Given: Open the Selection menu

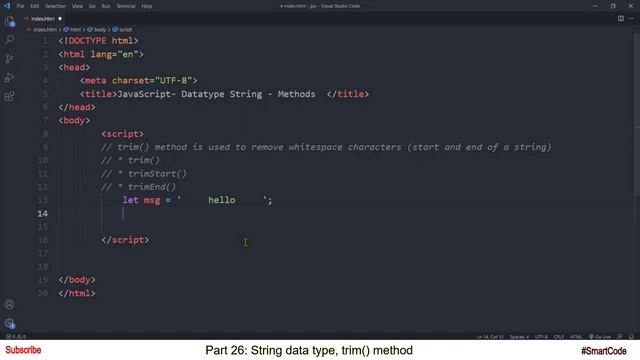Looking at the screenshot, I should 55,6.
